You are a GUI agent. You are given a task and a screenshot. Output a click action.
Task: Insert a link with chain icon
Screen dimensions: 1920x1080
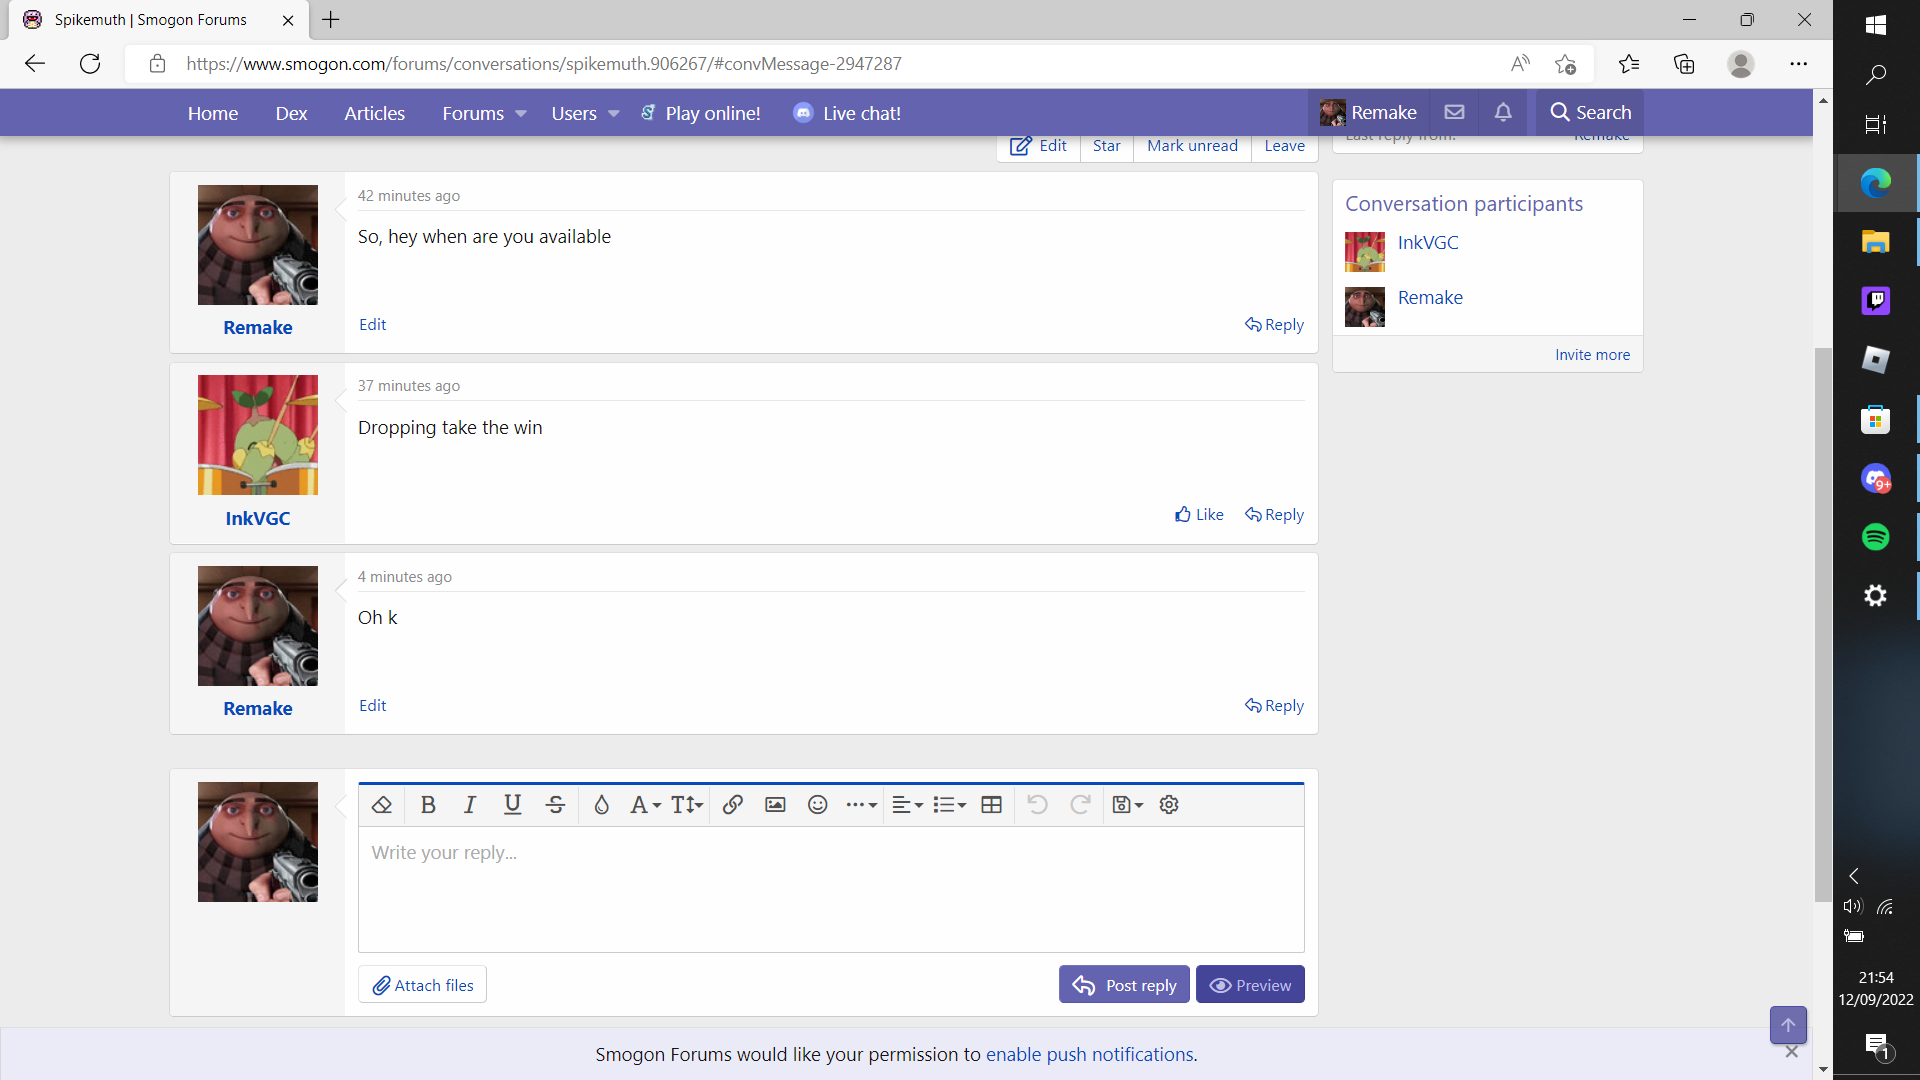[733, 805]
